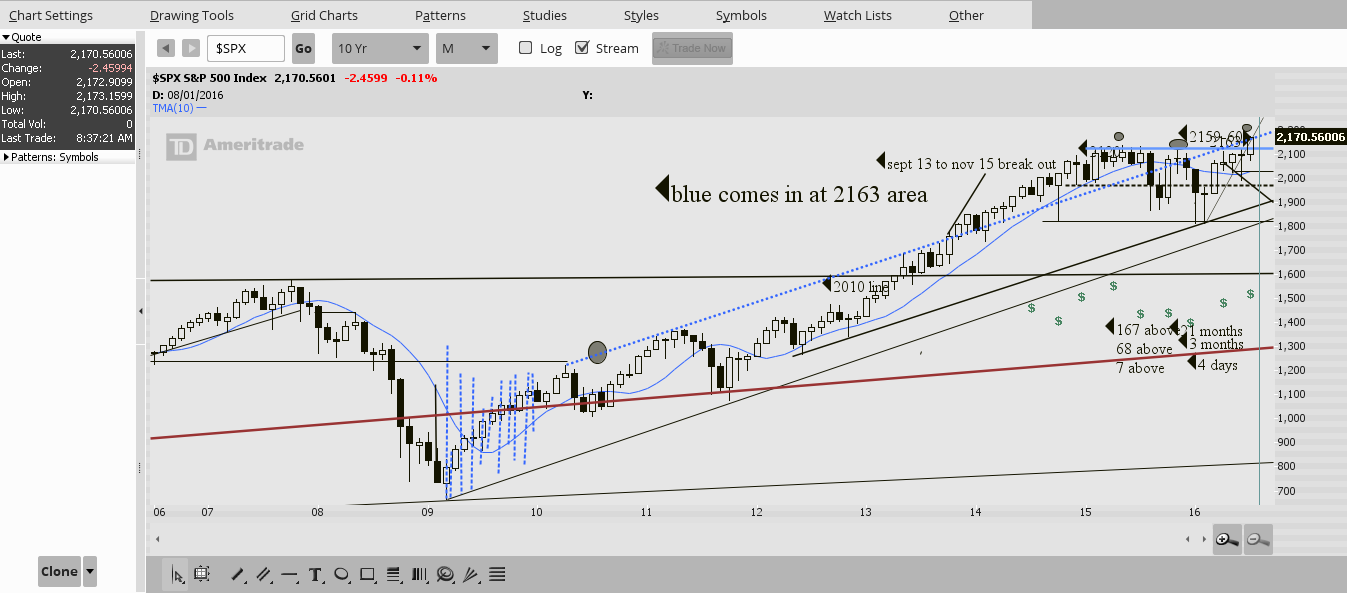Select the Fibonacci time zones tool
This screenshot has width=1347, height=593.
[x=419, y=574]
